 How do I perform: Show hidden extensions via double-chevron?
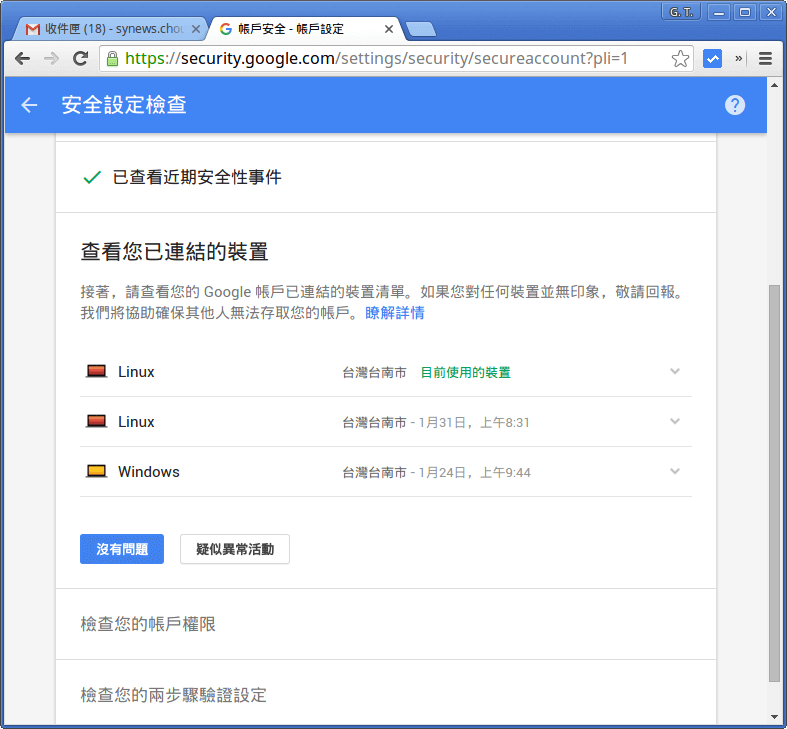click(x=738, y=59)
